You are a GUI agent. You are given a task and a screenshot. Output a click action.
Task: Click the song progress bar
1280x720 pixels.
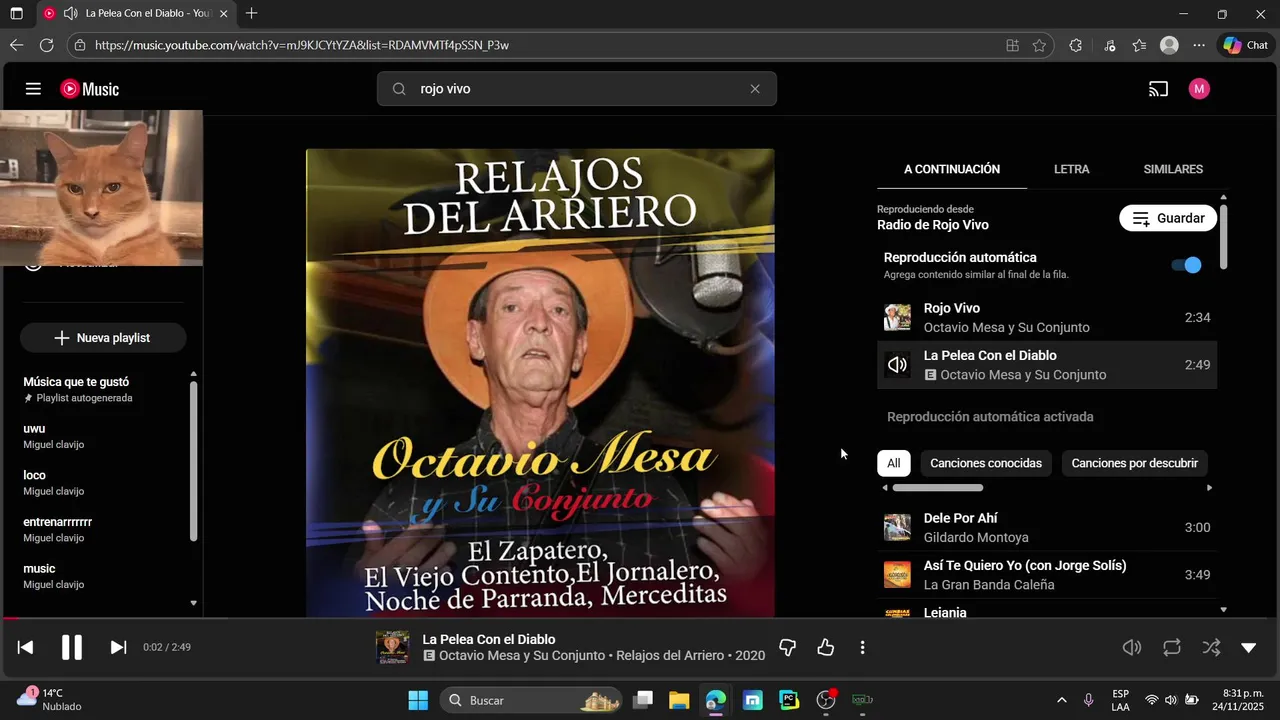[640, 618]
